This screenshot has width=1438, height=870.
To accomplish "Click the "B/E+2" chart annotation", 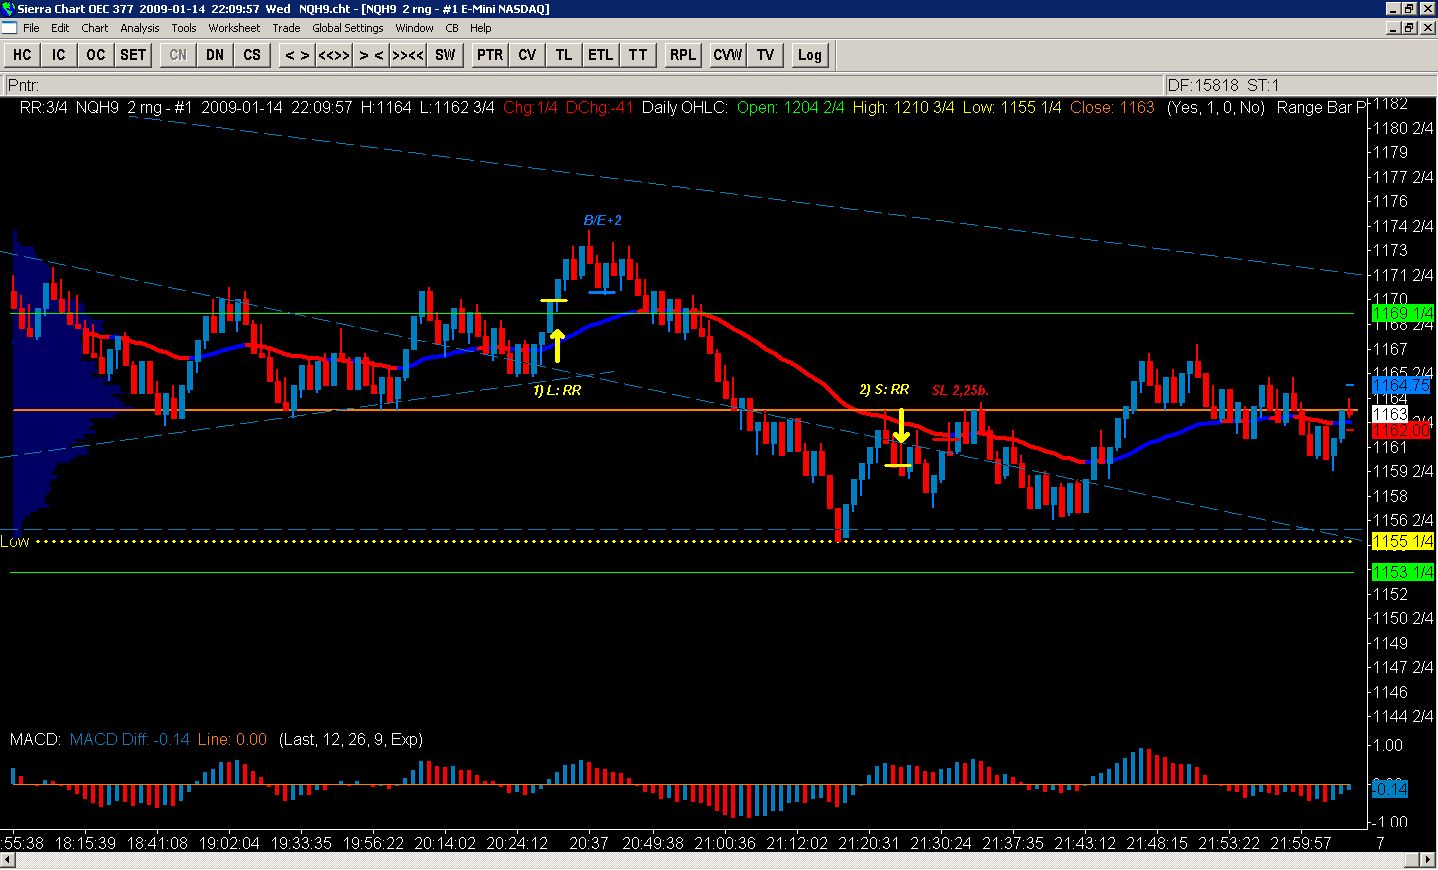I will (x=603, y=220).
